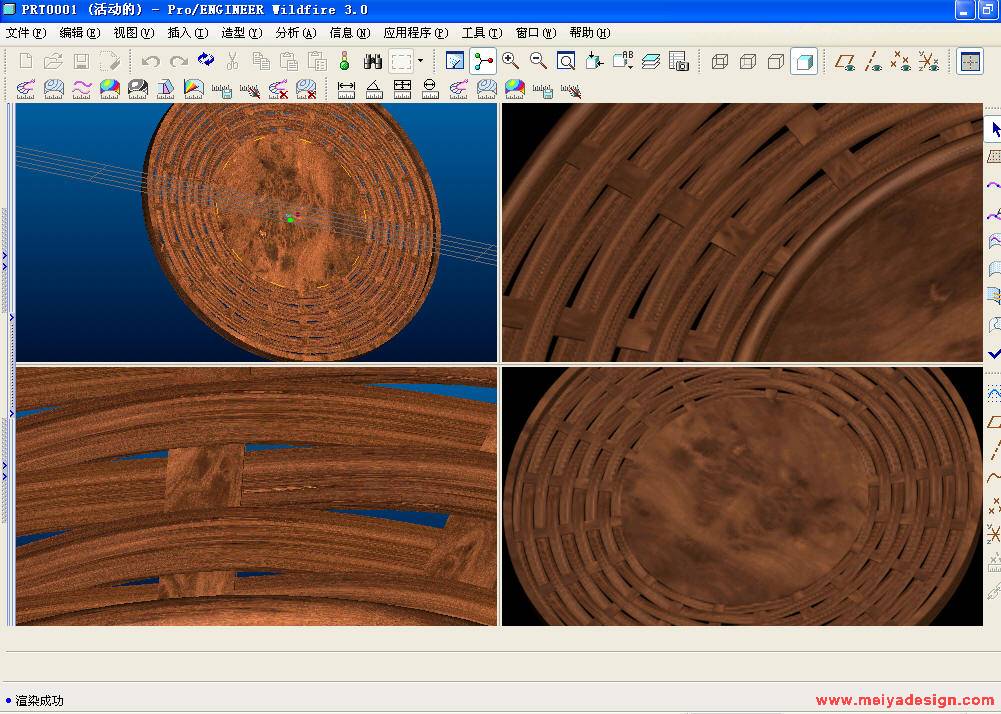Open the Layers stacked sheets icon
The image size is (1001, 714).
651,61
